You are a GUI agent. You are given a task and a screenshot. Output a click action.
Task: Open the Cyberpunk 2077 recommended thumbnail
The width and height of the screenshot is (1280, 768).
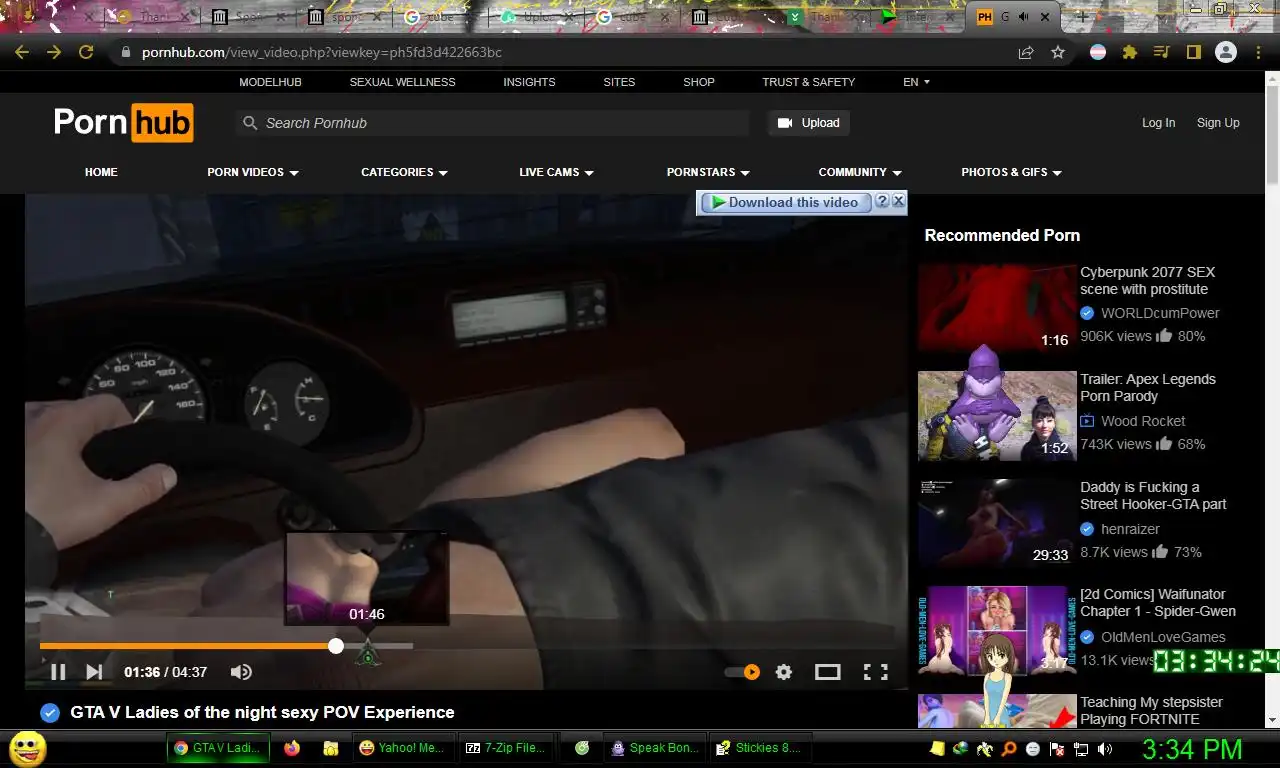997,308
